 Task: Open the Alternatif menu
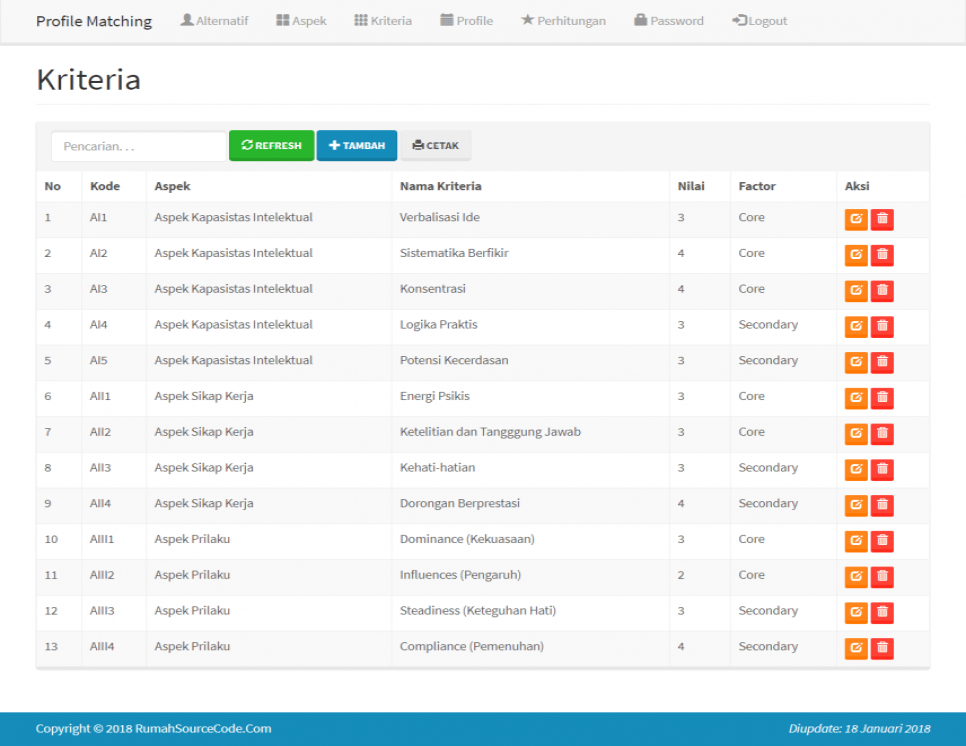tap(214, 20)
